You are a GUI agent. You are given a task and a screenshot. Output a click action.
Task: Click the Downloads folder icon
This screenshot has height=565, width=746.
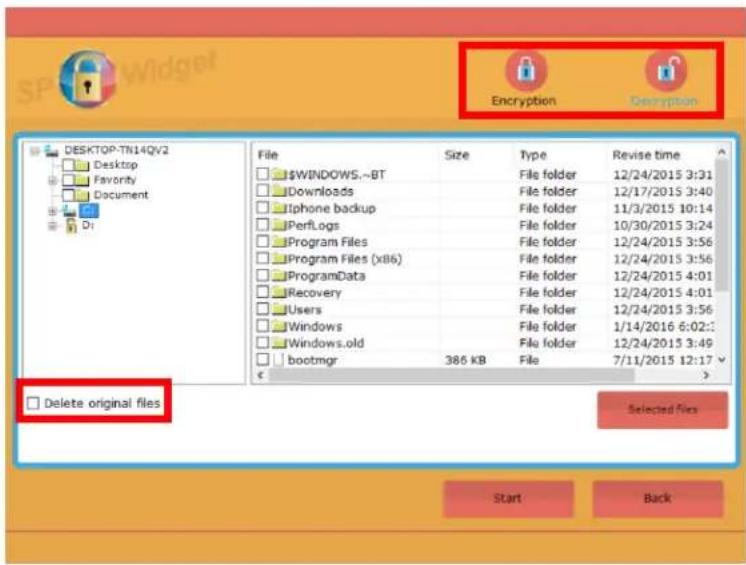pos(279,191)
